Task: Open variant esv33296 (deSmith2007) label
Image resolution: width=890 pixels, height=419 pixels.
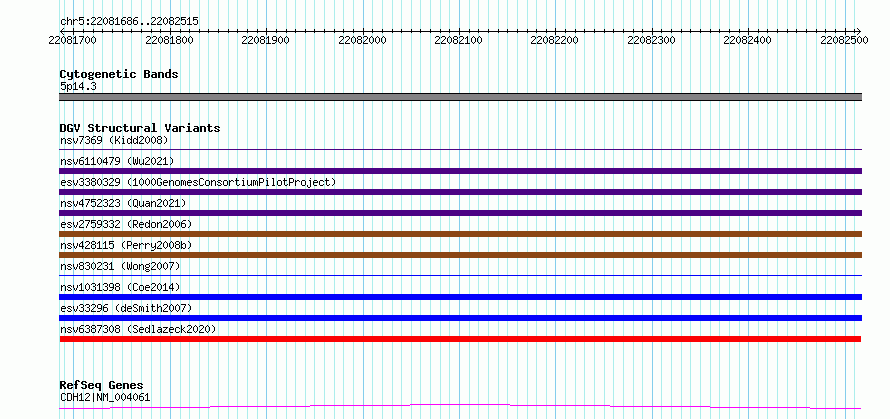Action: click(x=126, y=308)
